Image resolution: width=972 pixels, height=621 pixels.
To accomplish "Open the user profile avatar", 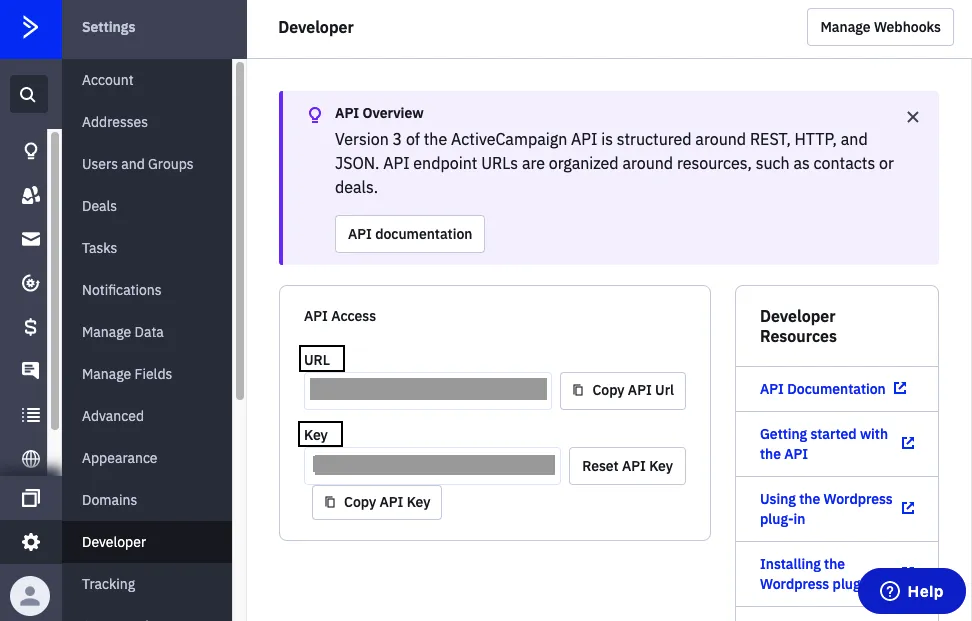I will [30, 596].
